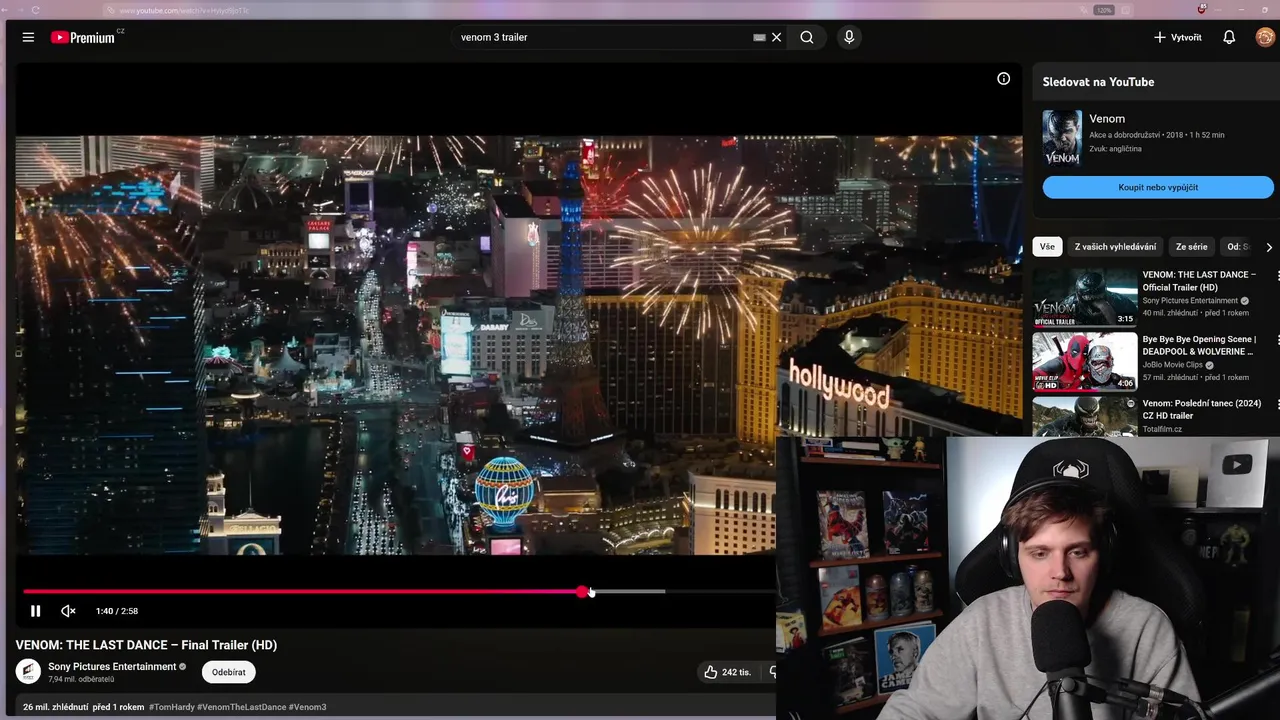
Task: Open VENOM: THE LAST DANCE Official Trailer thumbnail
Action: pos(1085,296)
